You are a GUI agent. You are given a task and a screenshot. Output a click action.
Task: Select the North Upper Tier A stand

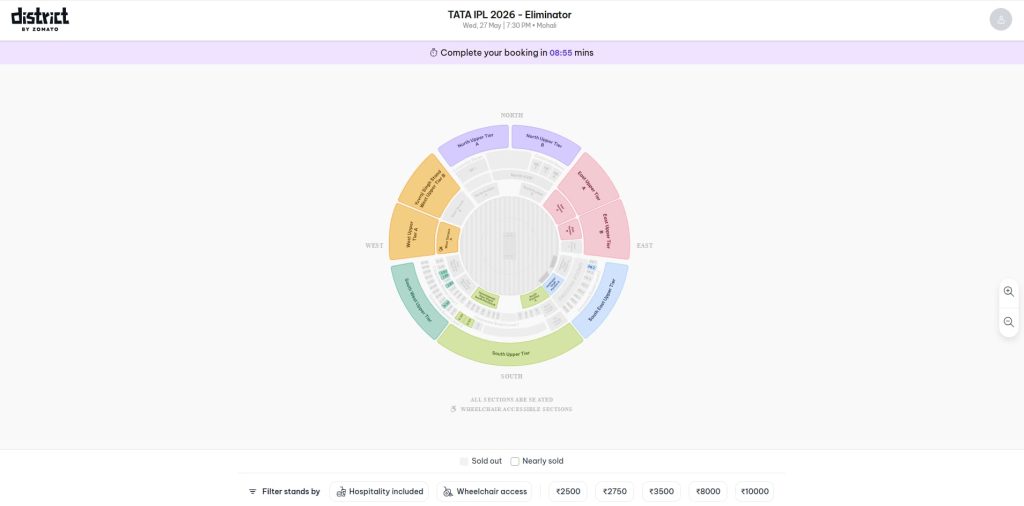point(474,144)
